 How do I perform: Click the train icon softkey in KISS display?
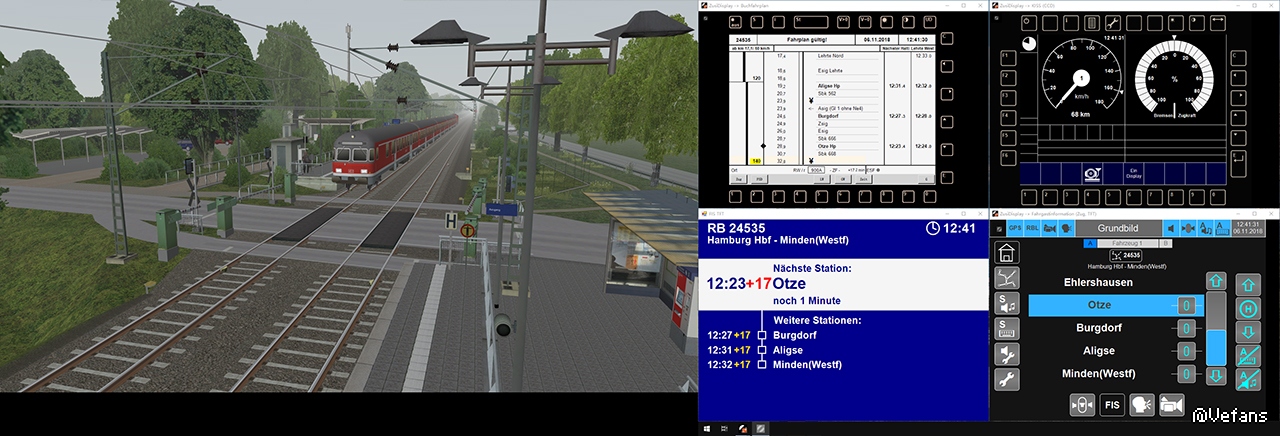(x=1092, y=173)
